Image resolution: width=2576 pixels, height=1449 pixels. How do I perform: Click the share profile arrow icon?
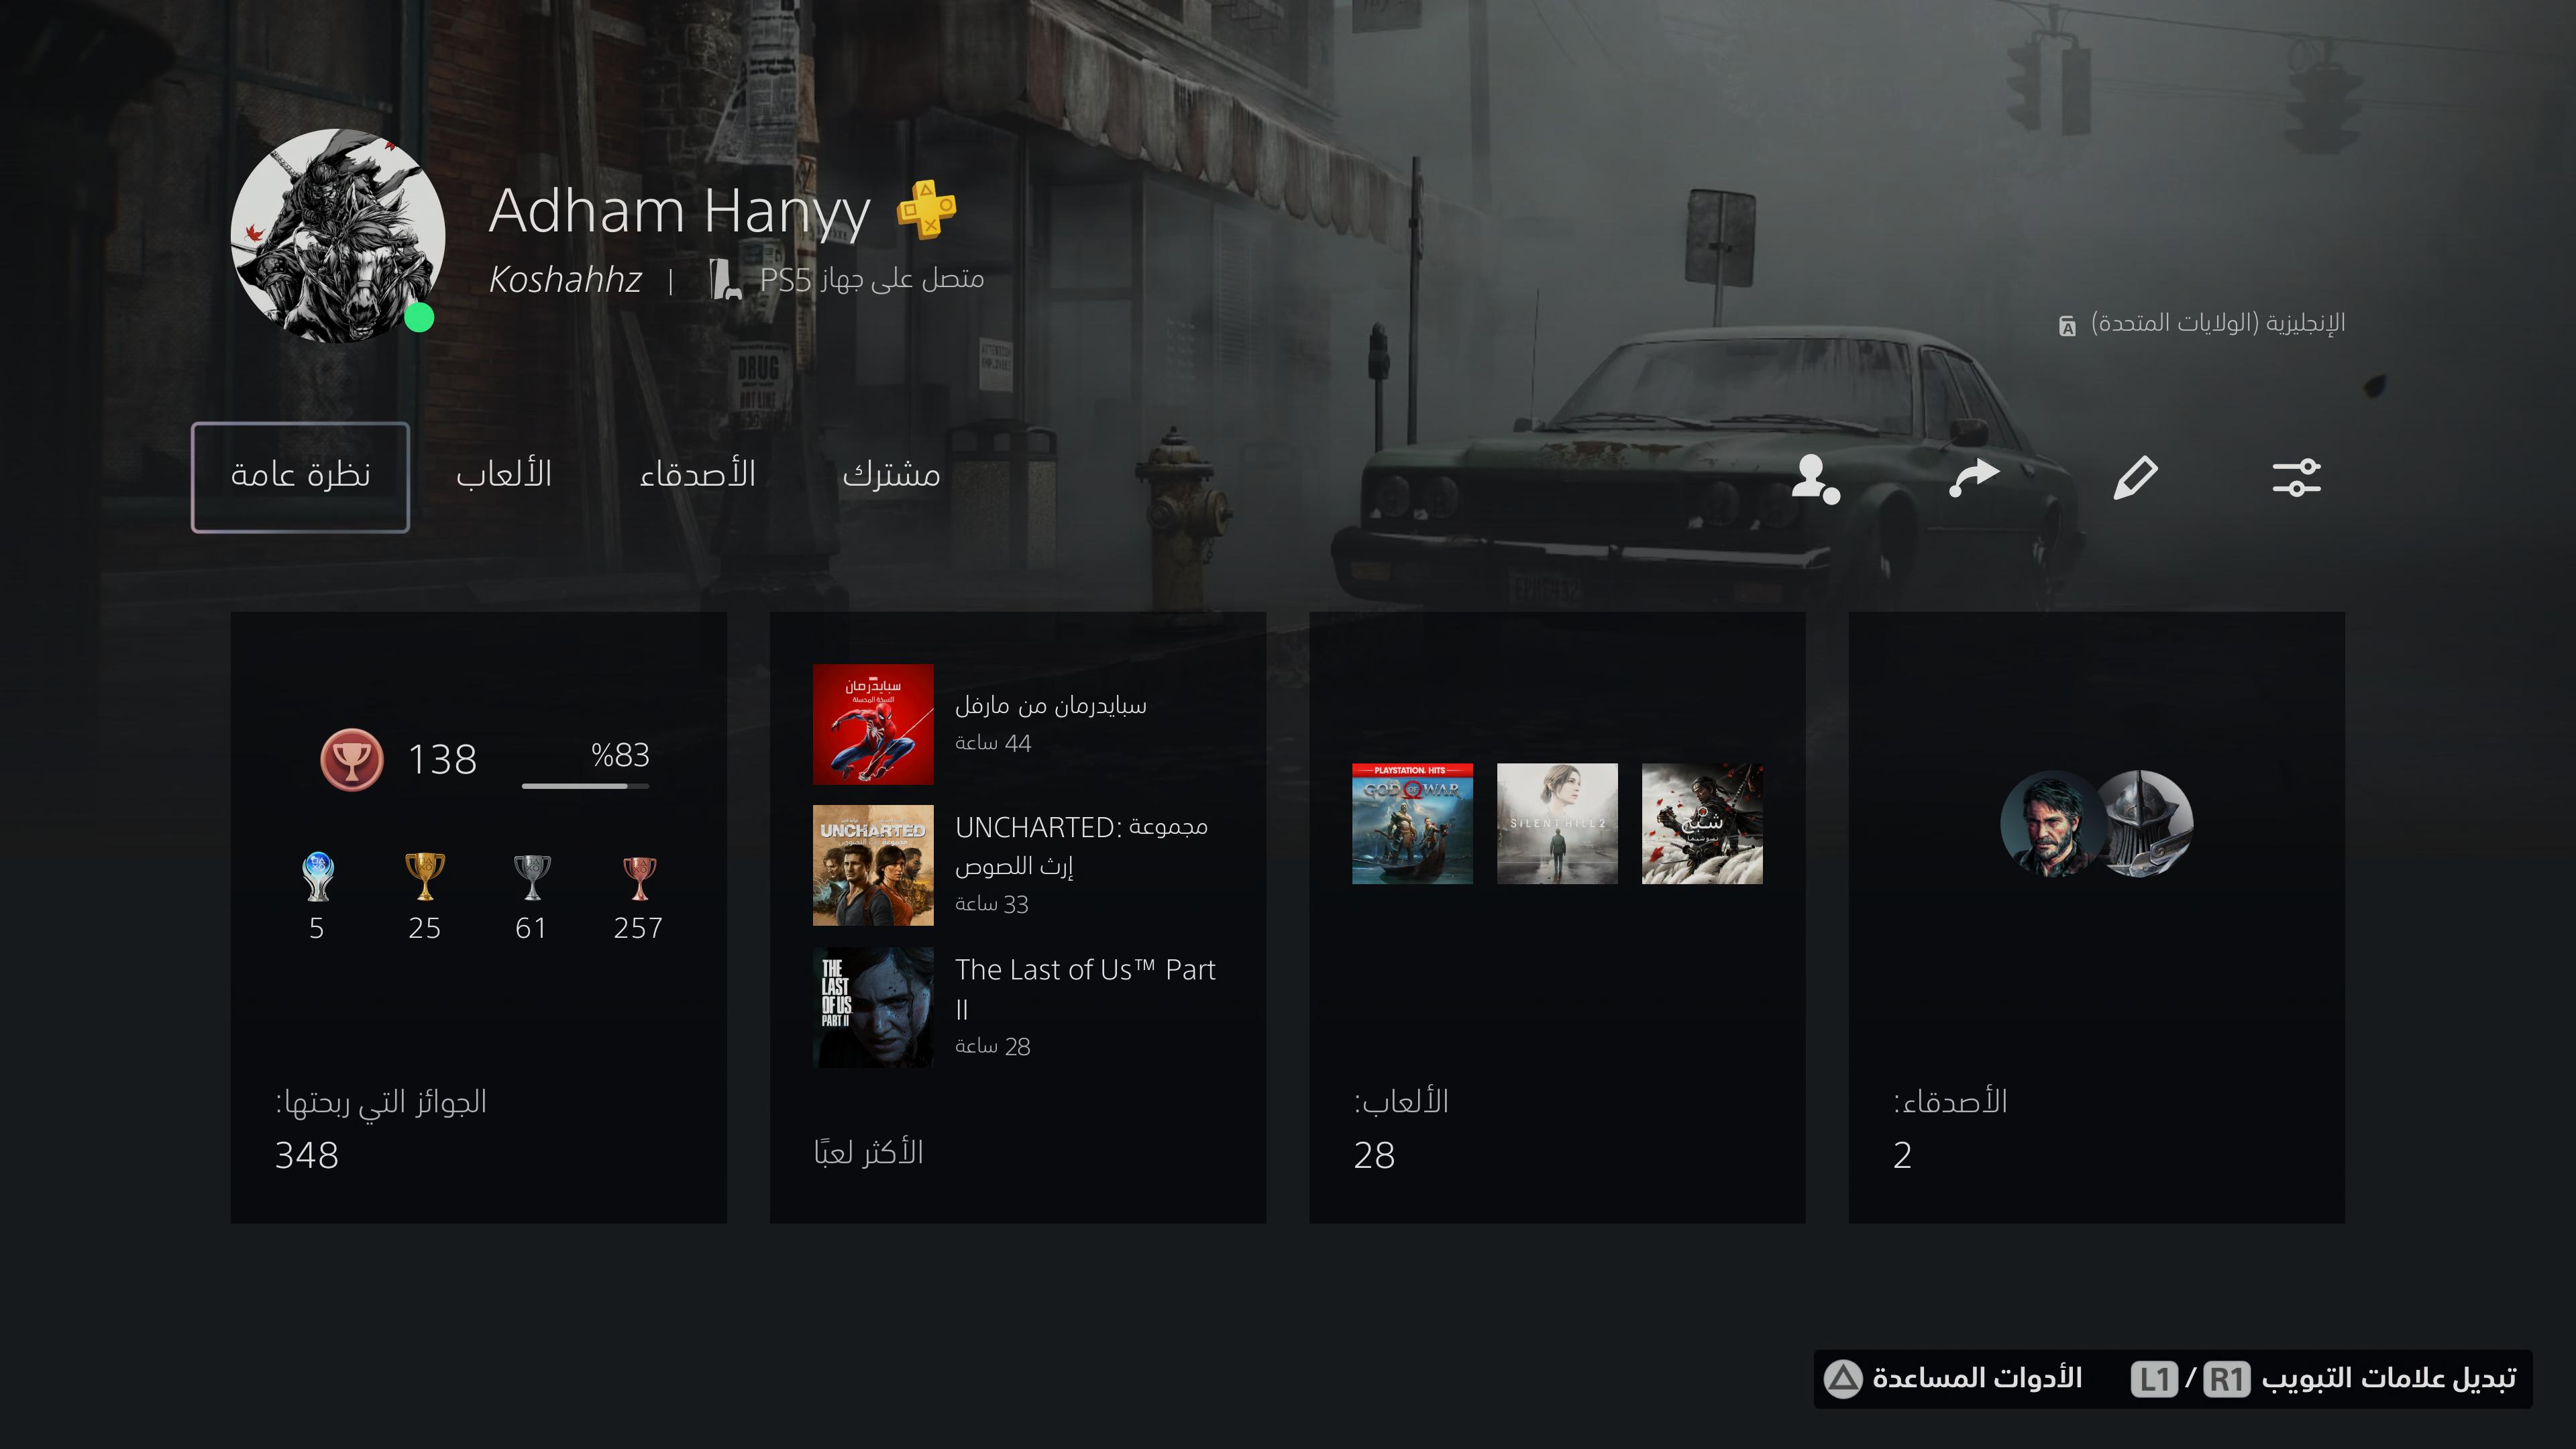[x=1974, y=477]
